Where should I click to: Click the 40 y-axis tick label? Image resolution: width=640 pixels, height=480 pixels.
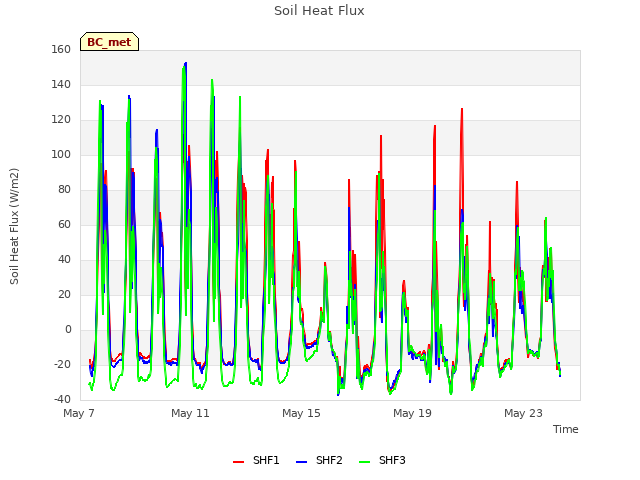click(x=64, y=260)
